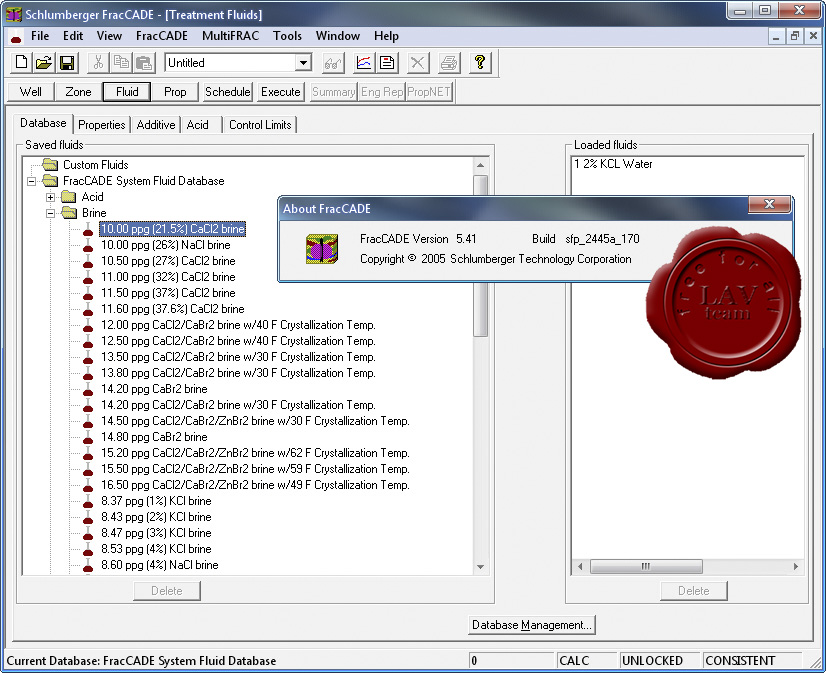The image size is (826, 673).
Task: Click the yellow question mark Help icon
Action: click(480, 63)
